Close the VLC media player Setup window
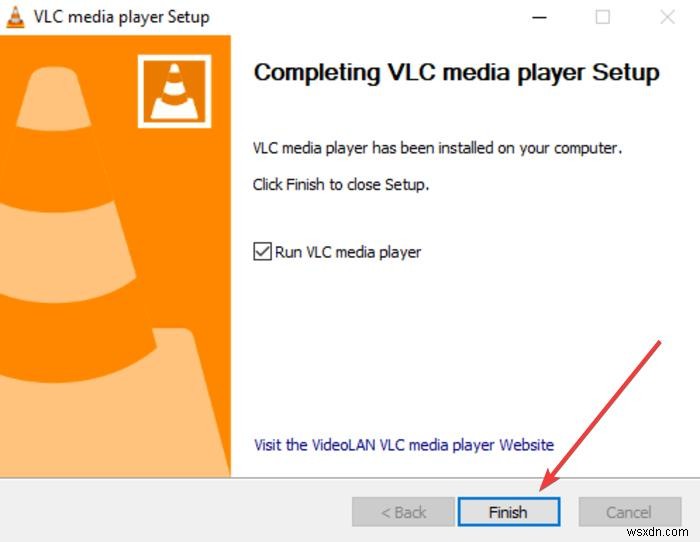The image size is (700, 542). 667,17
